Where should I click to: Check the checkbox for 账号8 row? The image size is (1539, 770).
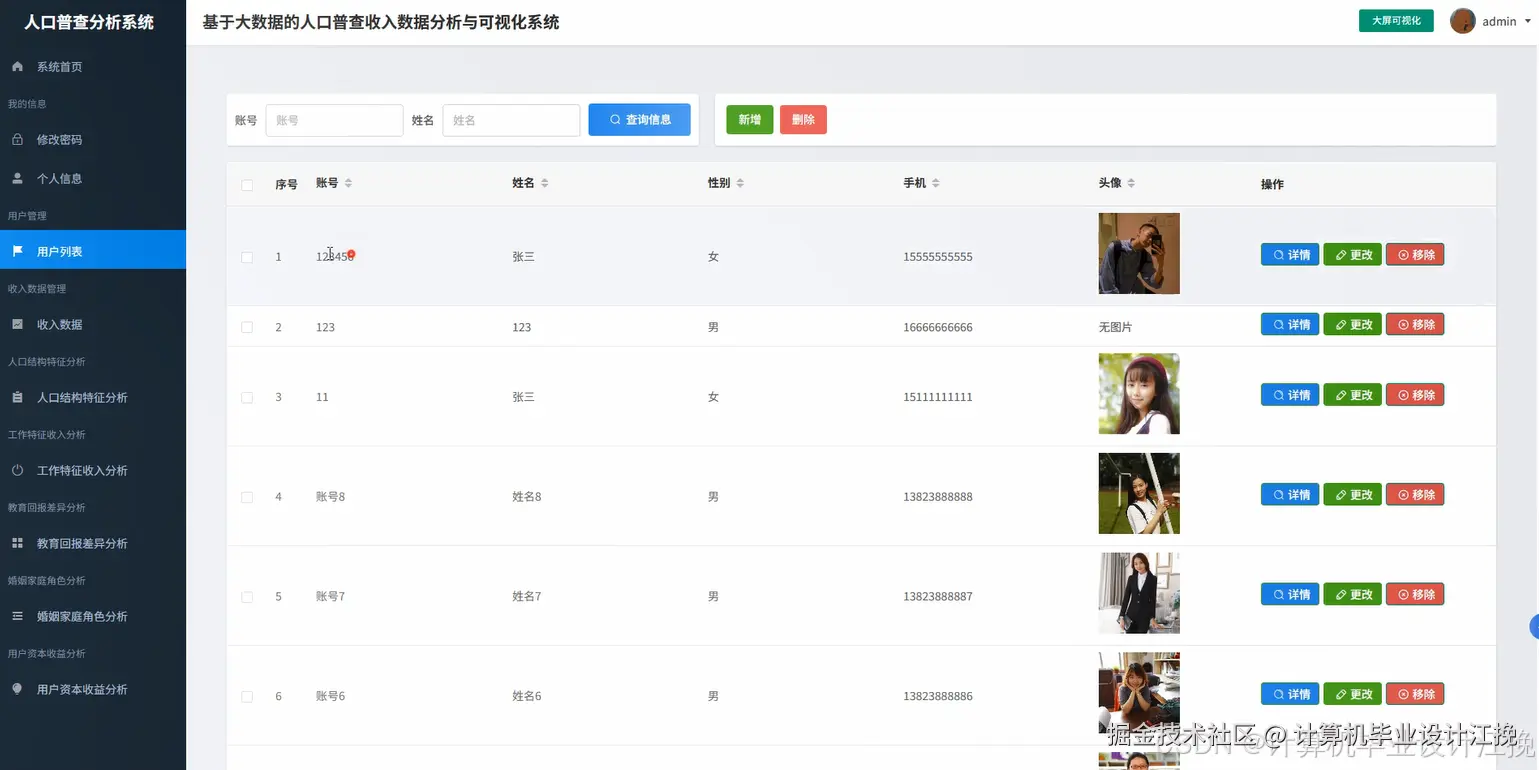[247, 497]
